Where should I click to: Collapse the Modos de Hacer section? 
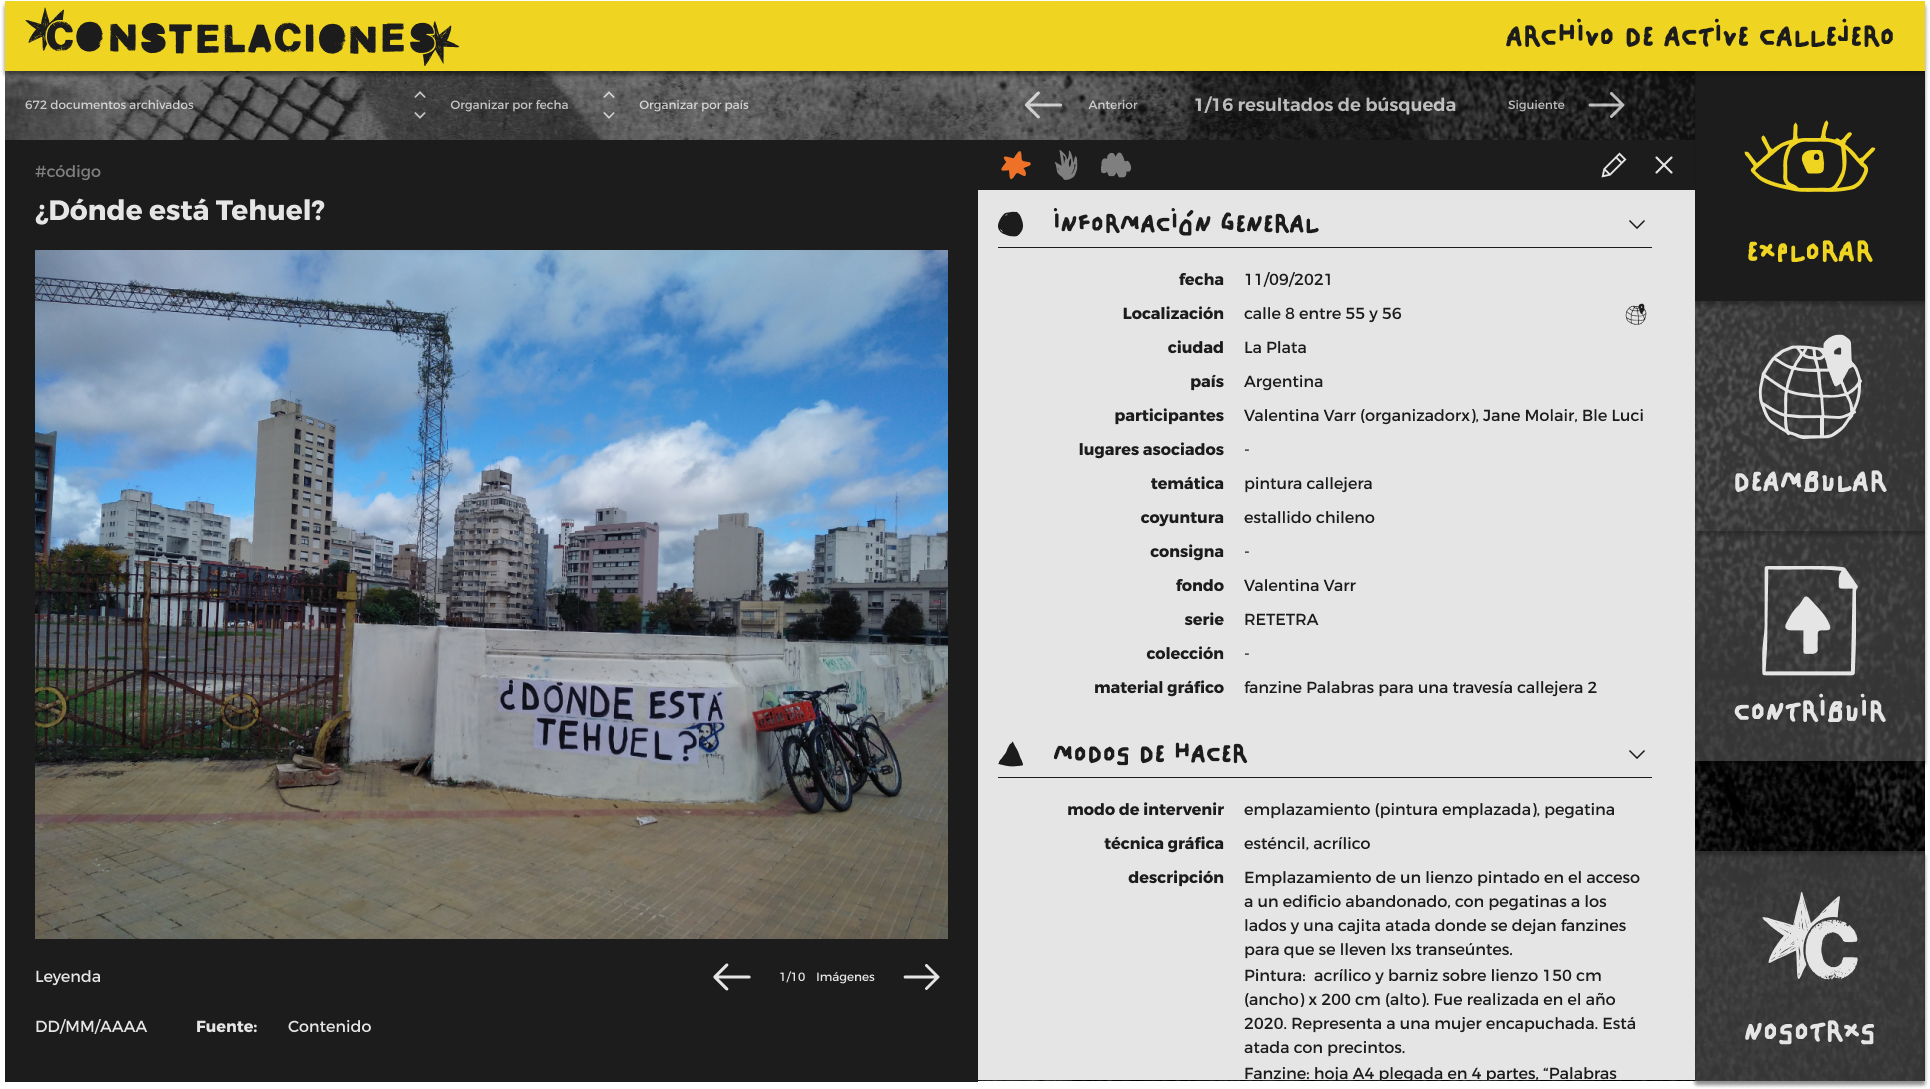tap(1636, 755)
